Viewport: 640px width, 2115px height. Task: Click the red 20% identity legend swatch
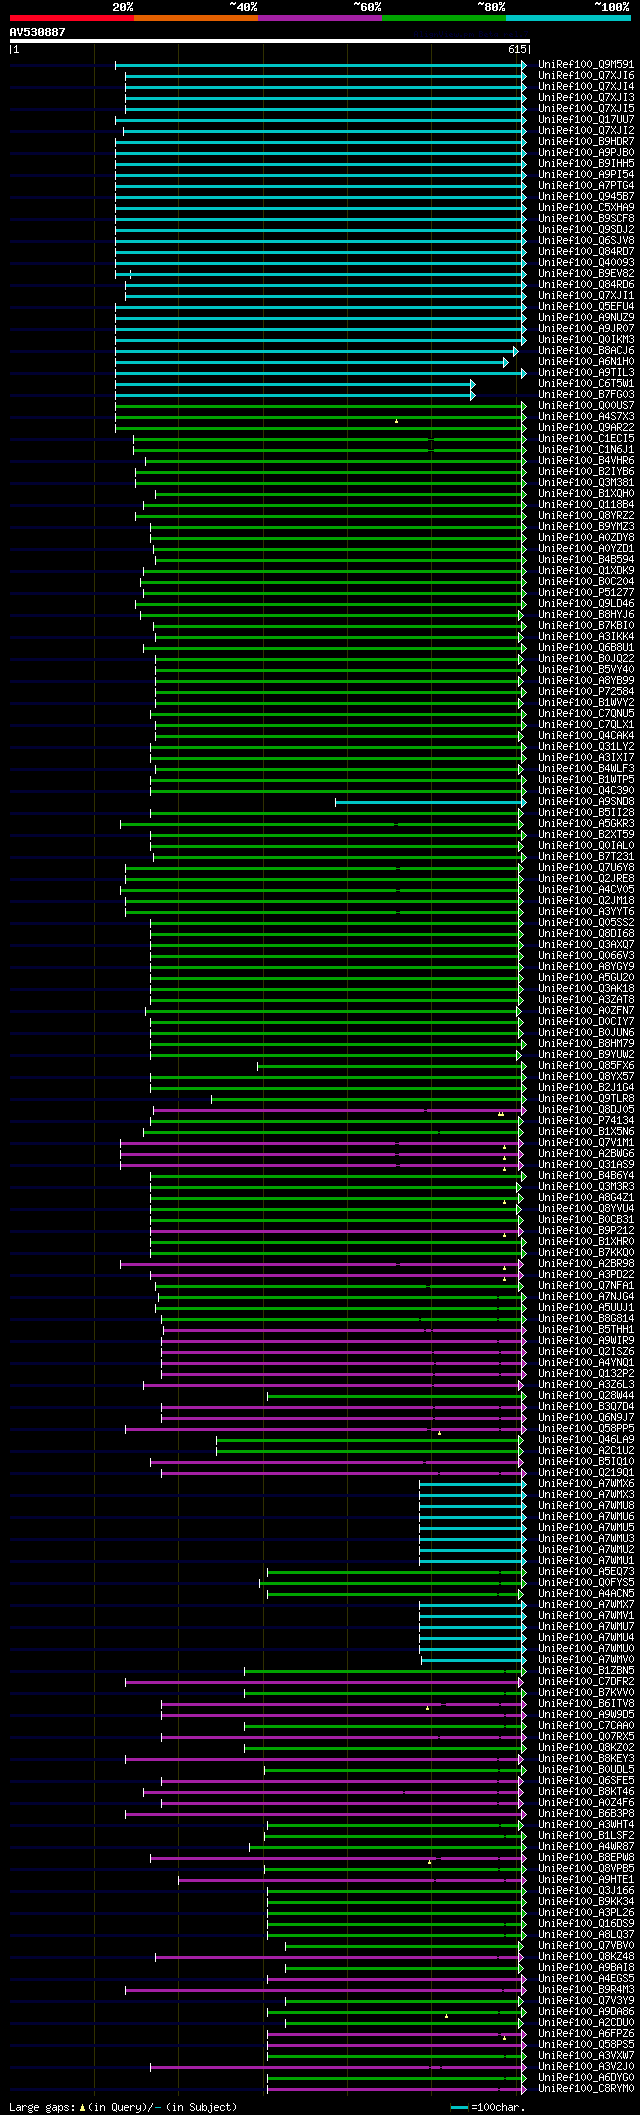pos(71,18)
